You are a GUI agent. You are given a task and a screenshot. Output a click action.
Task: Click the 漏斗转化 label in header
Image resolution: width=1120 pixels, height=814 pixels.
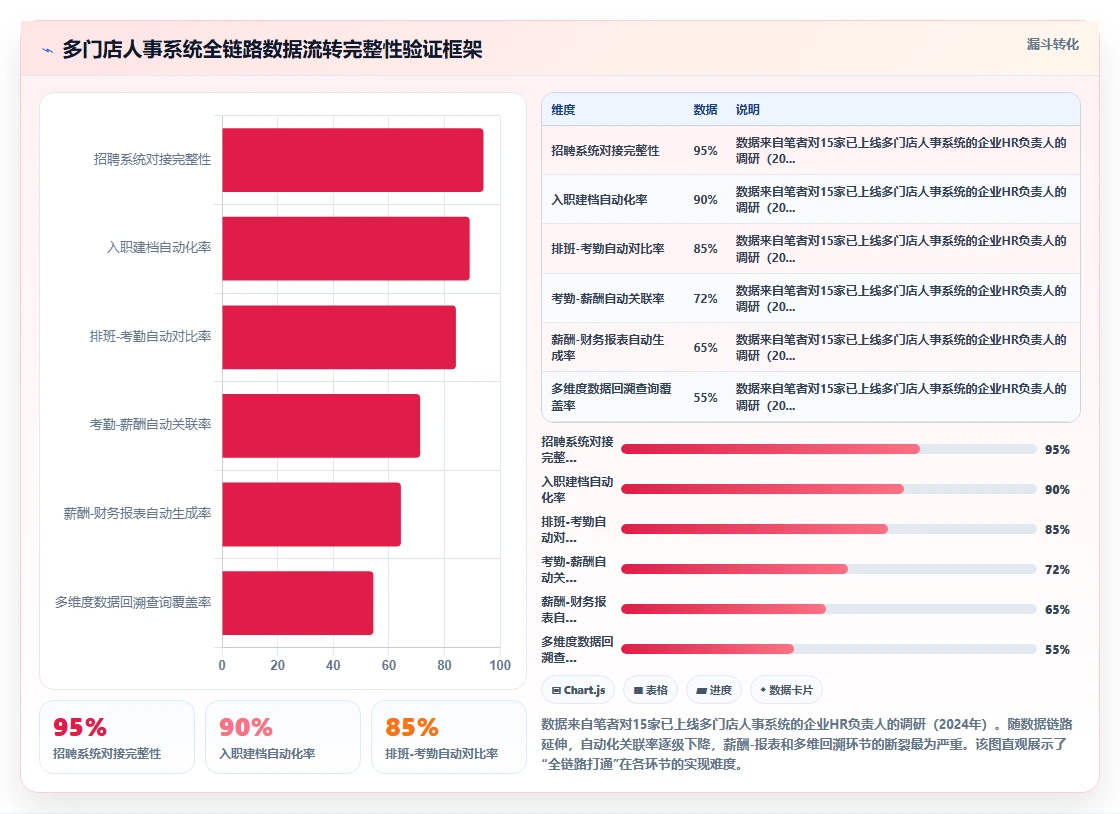[x=1052, y=44]
